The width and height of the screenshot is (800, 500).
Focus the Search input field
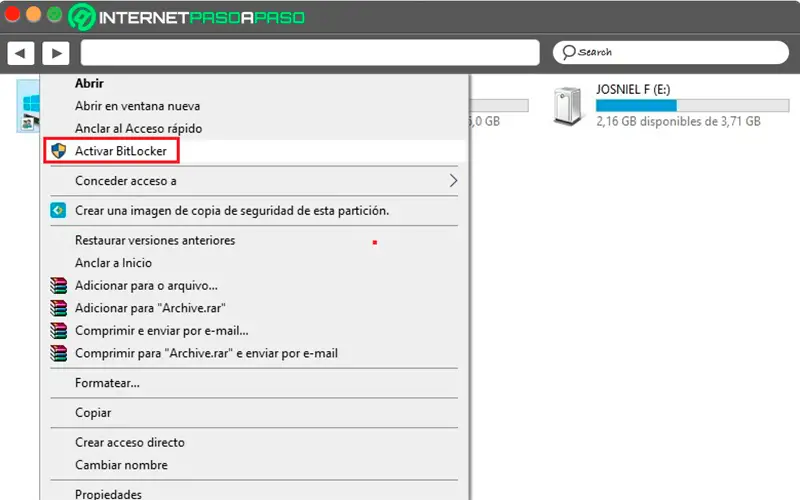point(670,53)
